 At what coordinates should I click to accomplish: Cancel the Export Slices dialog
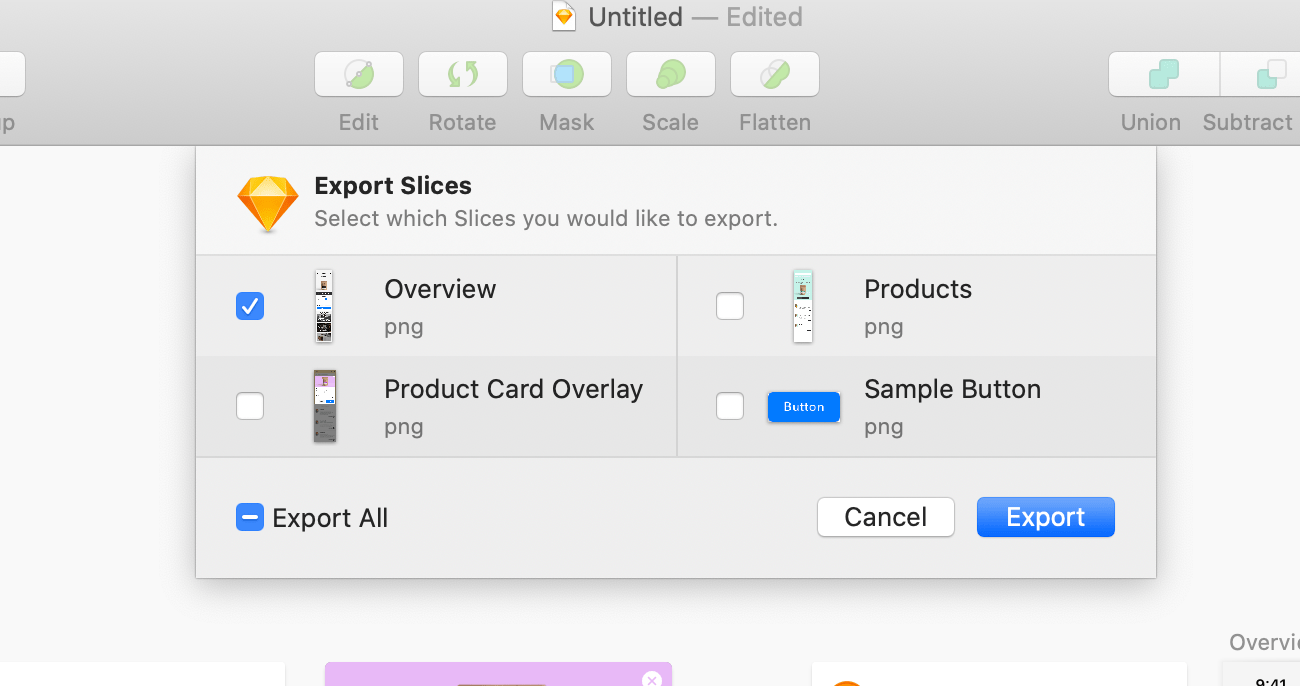(x=885, y=517)
